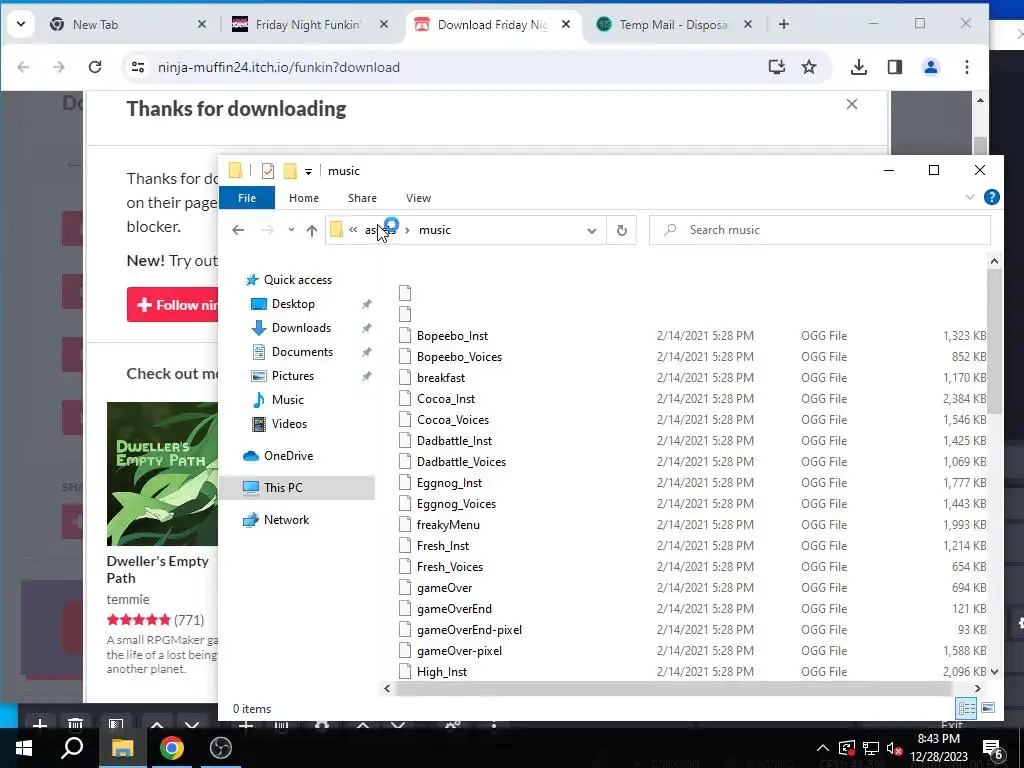
Task: Open the Home ribbon tab
Action: pos(304,198)
